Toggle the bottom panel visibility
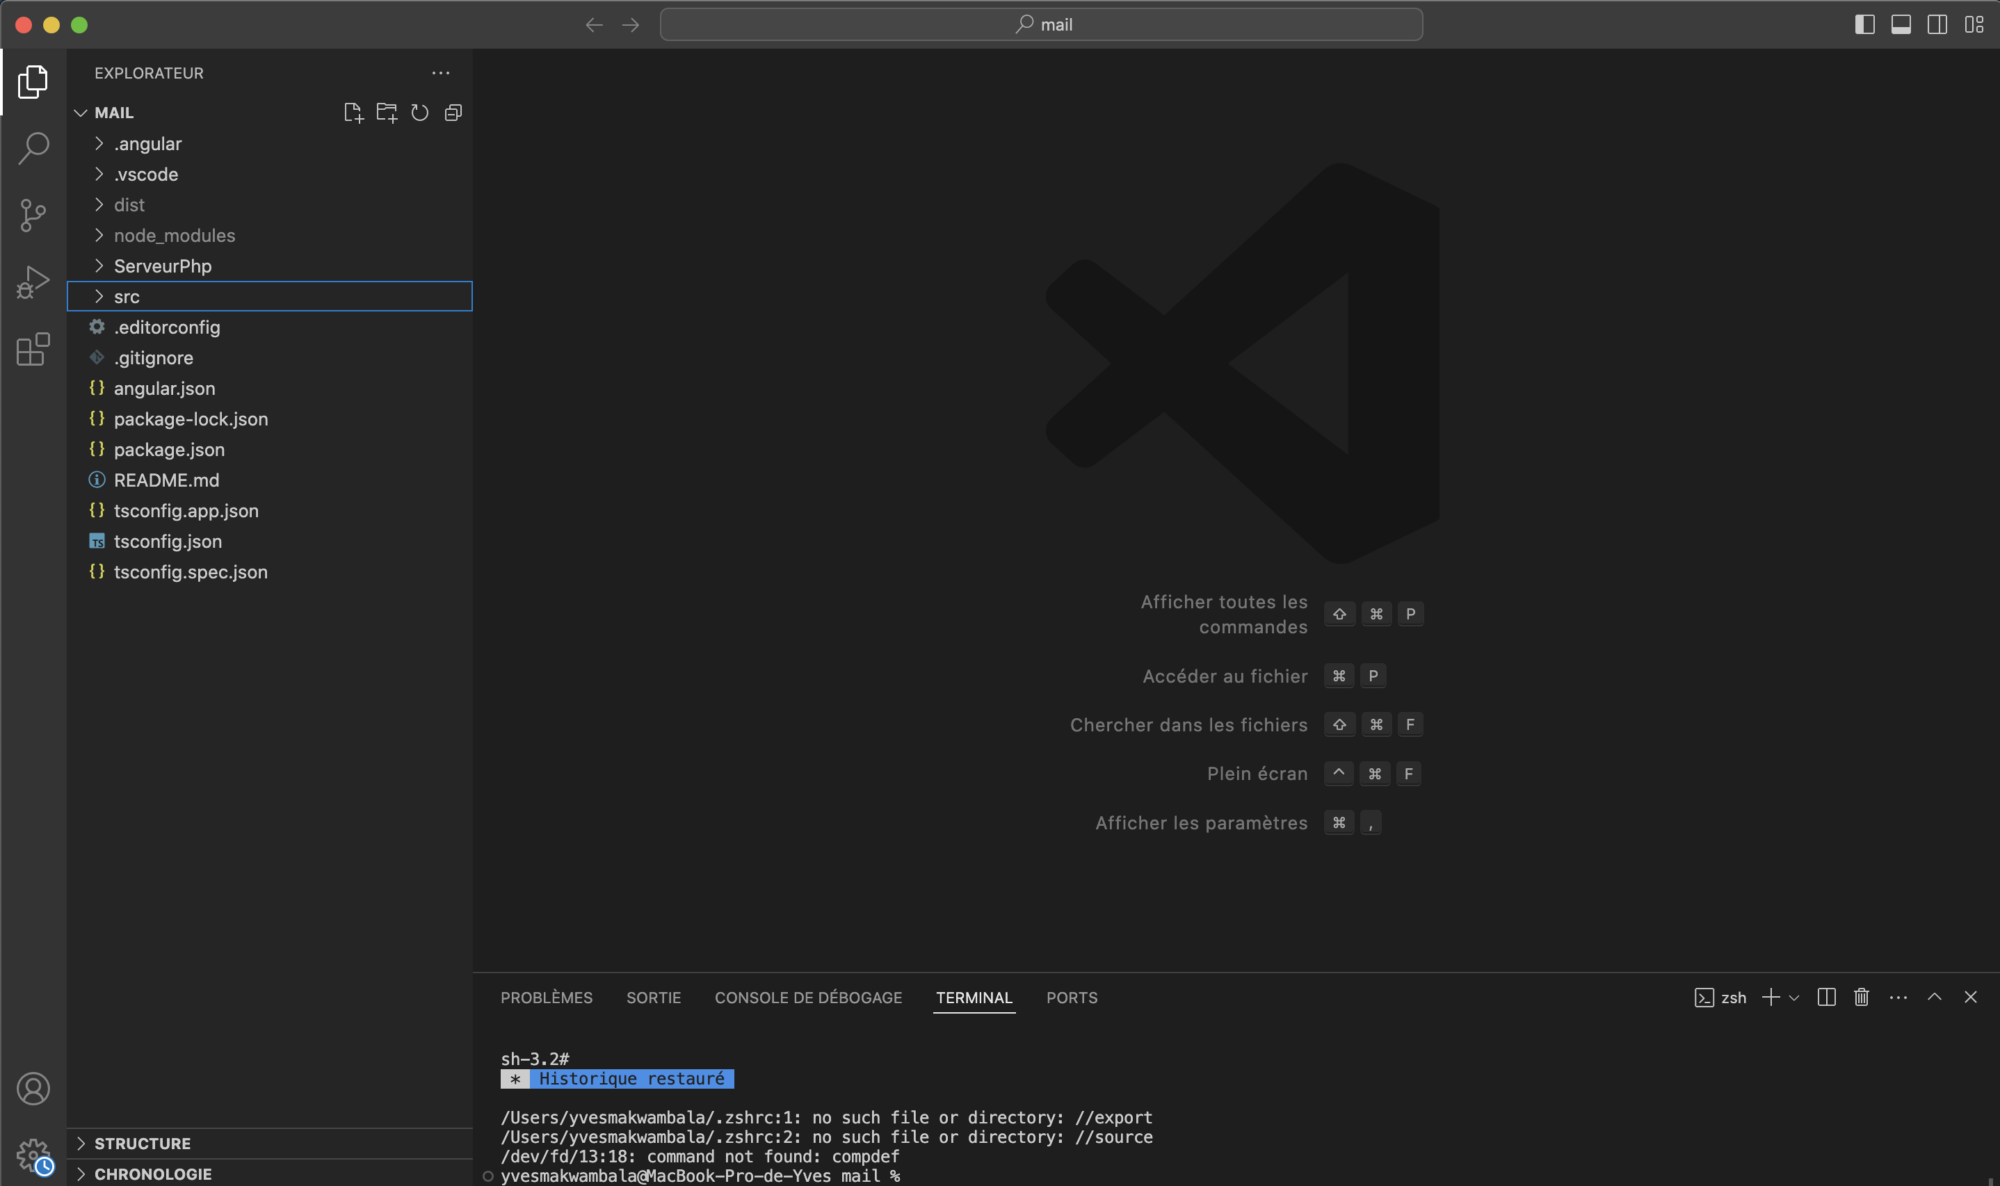This screenshot has width=2000, height=1186. pyautogui.click(x=1901, y=25)
